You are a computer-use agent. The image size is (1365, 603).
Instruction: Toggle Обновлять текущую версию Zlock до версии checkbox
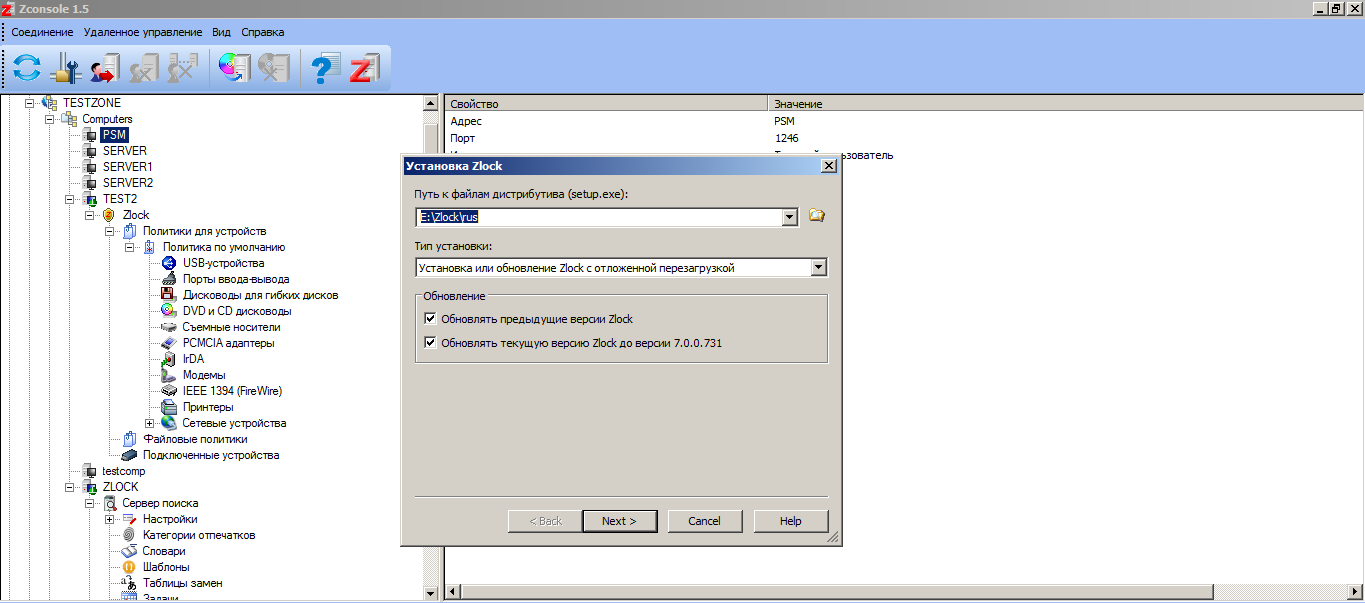pyautogui.click(x=431, y=342)
